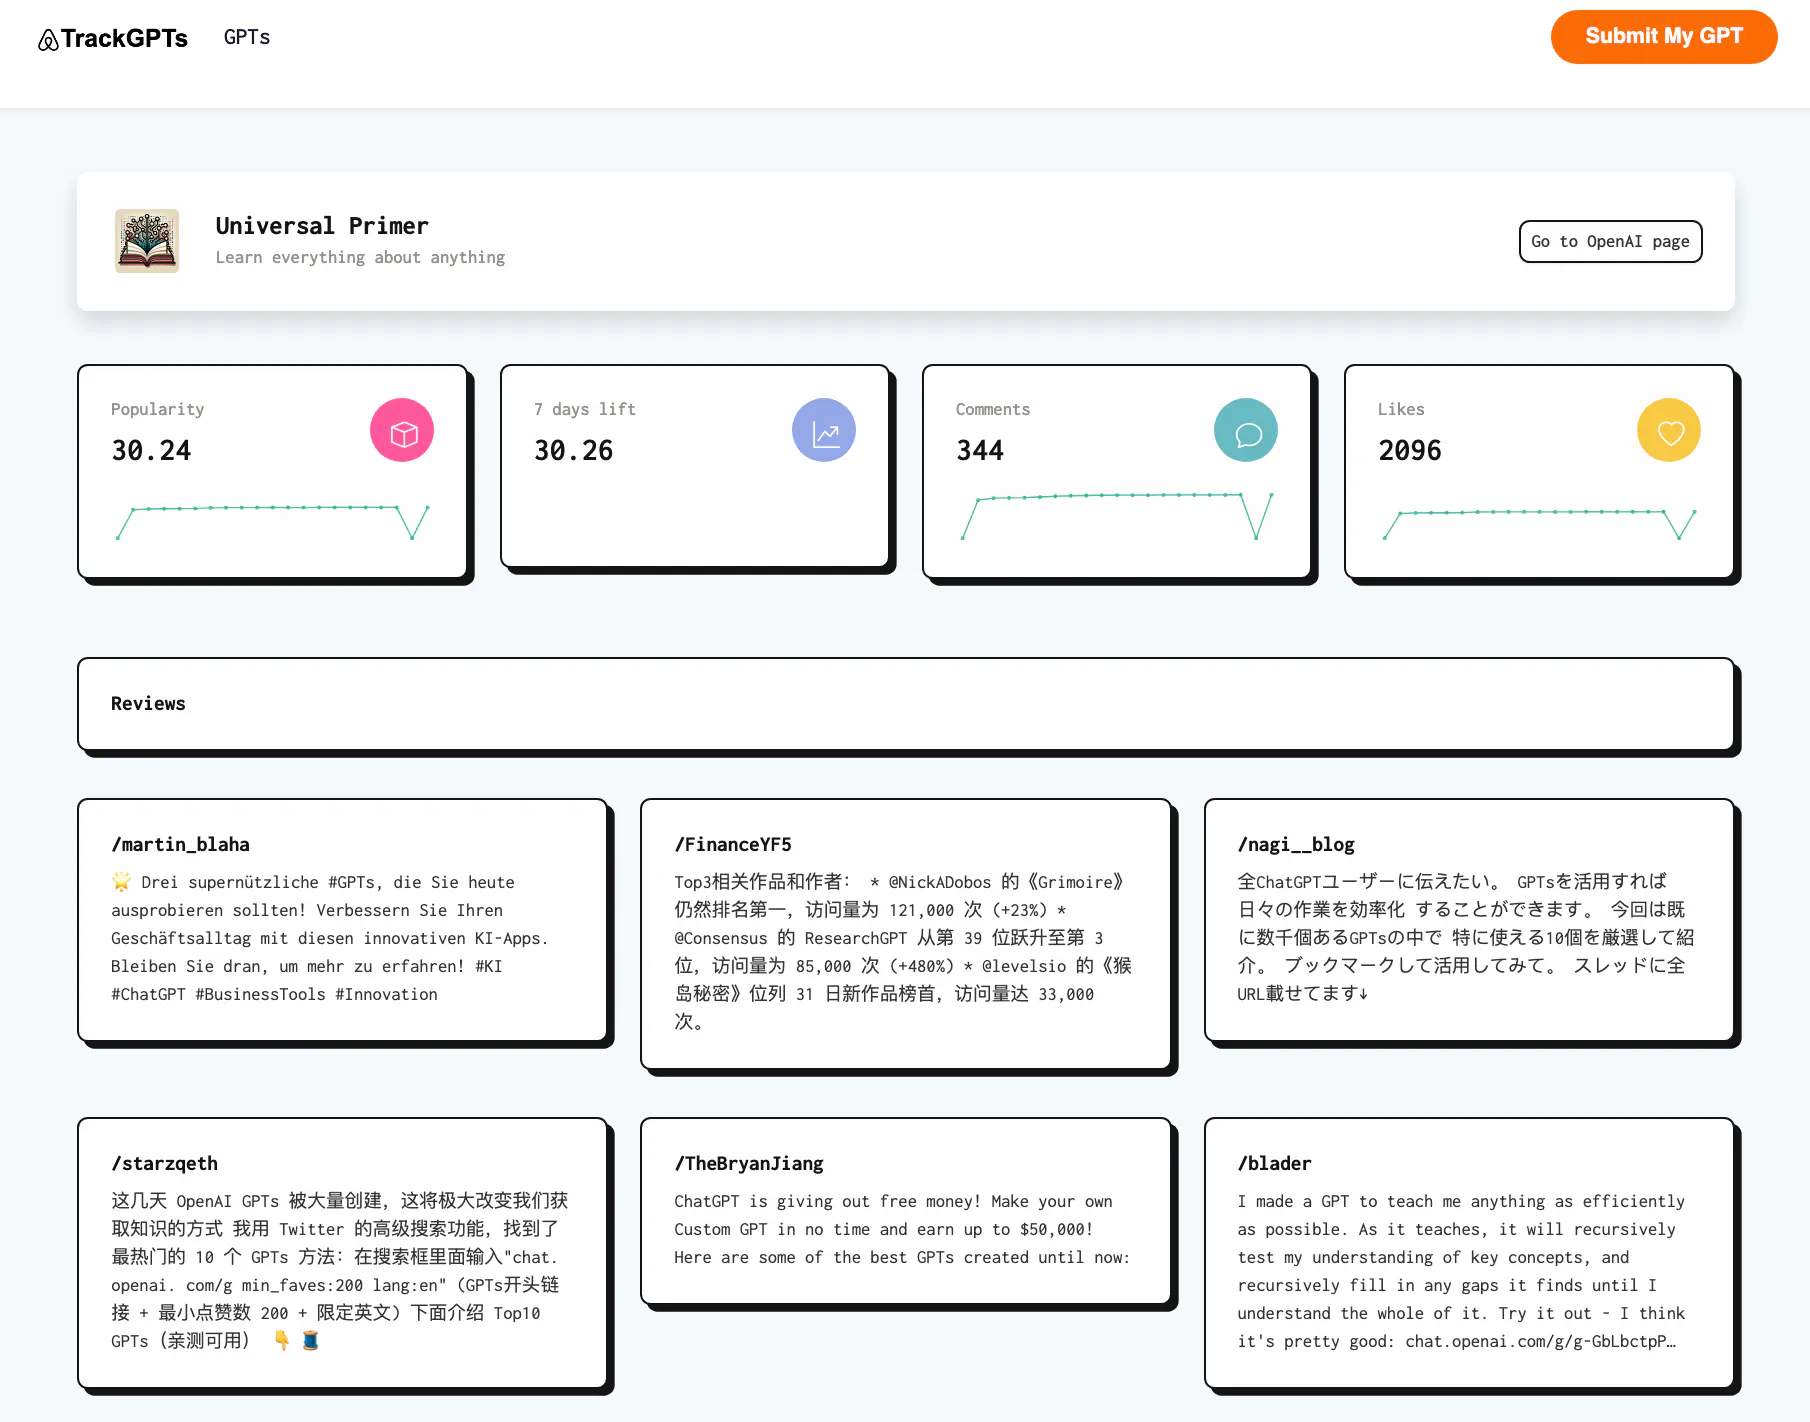Click the Comments label
The image size is (1810, 1422).
[x=993, y=409]
